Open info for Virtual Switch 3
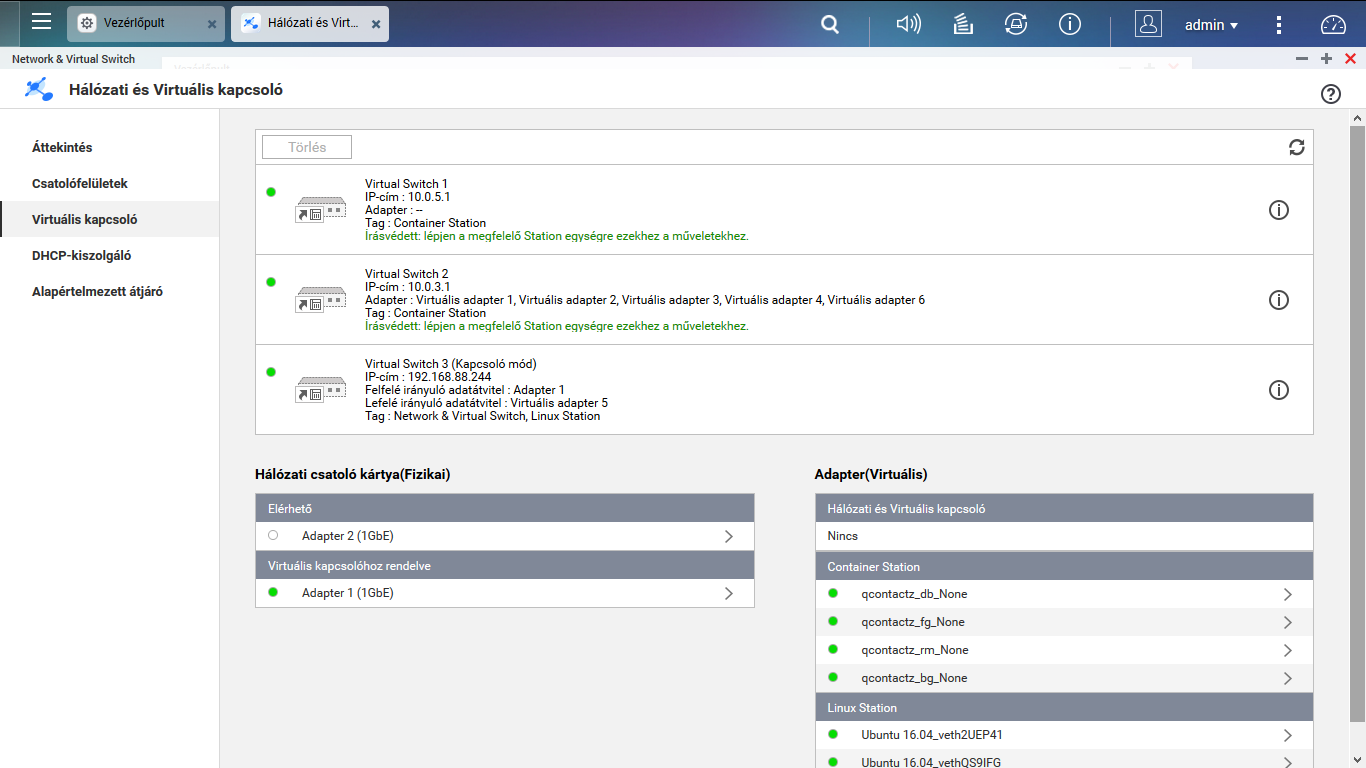The image size is (1366, 768). coord(1279,389)
